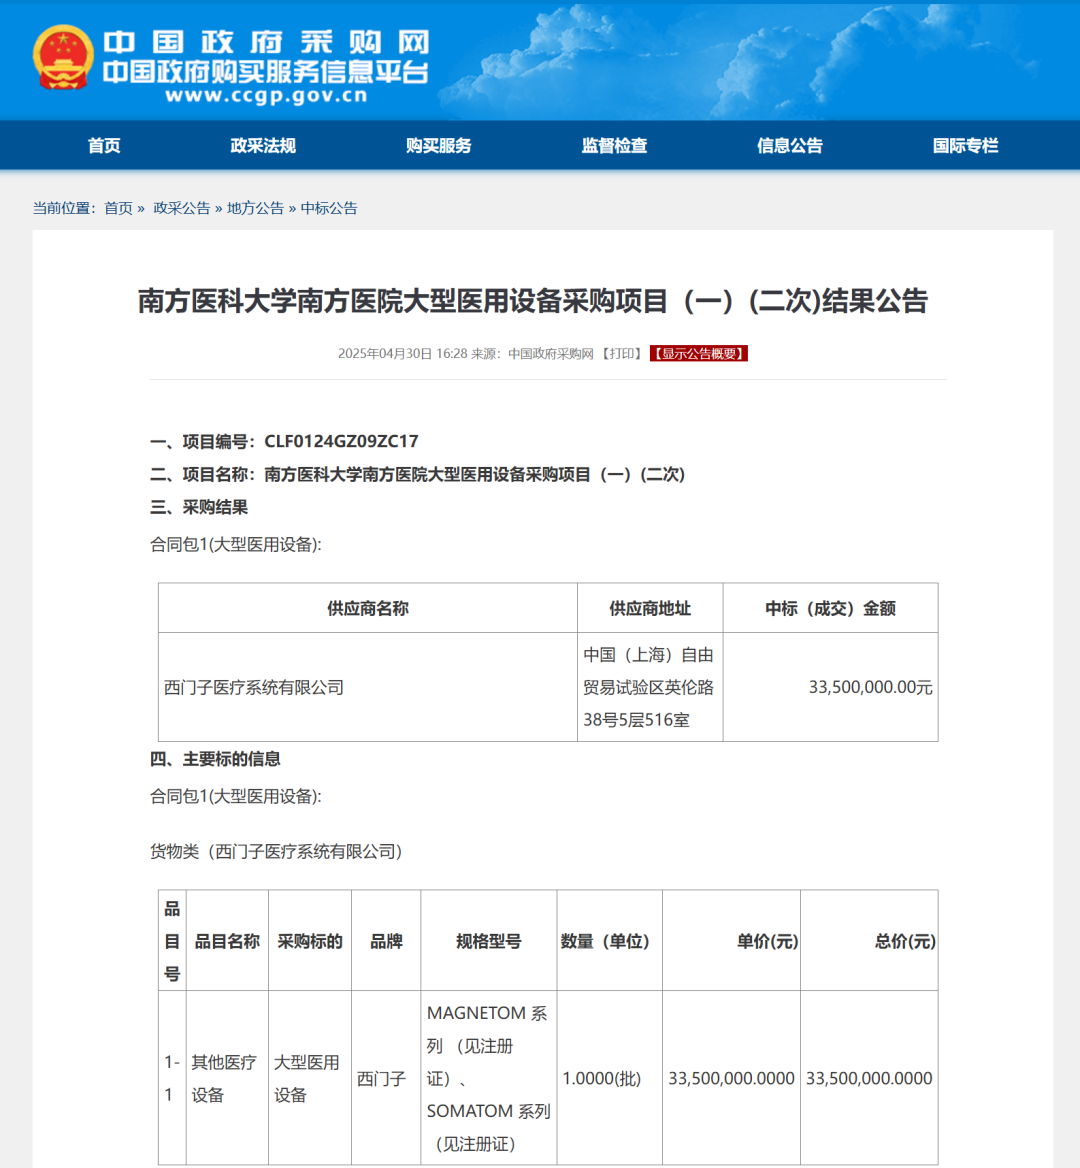Select project number CLF0124GZ09ZC17
1080x1168 pixels.
click(x=341, y=441)
